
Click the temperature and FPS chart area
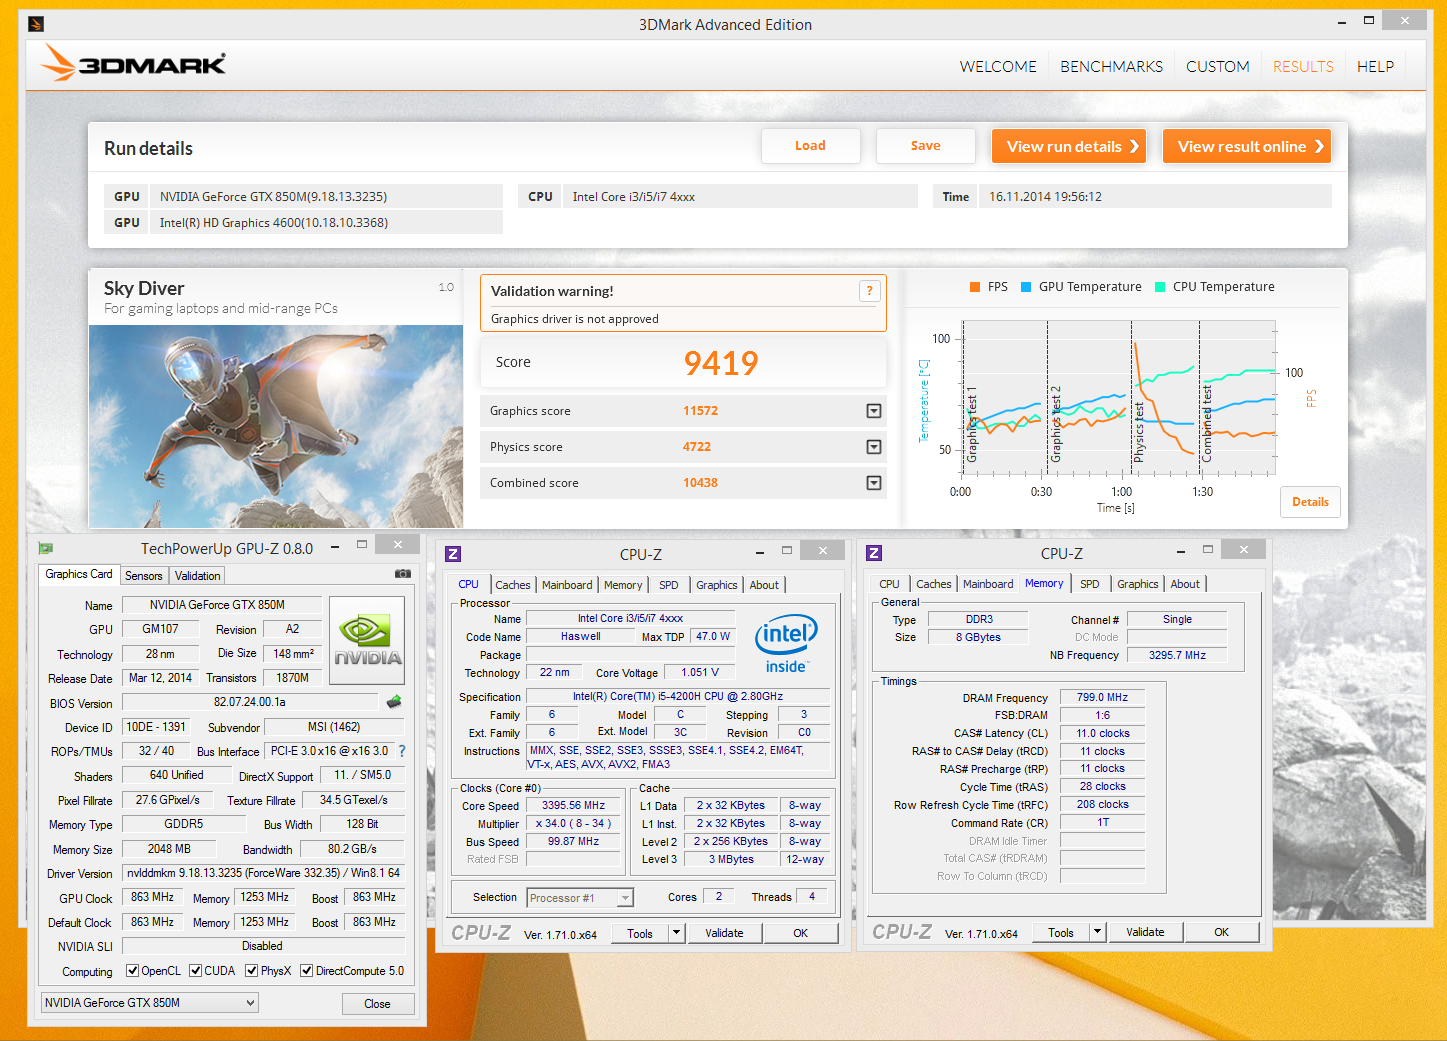click(x=1118, y=398)
